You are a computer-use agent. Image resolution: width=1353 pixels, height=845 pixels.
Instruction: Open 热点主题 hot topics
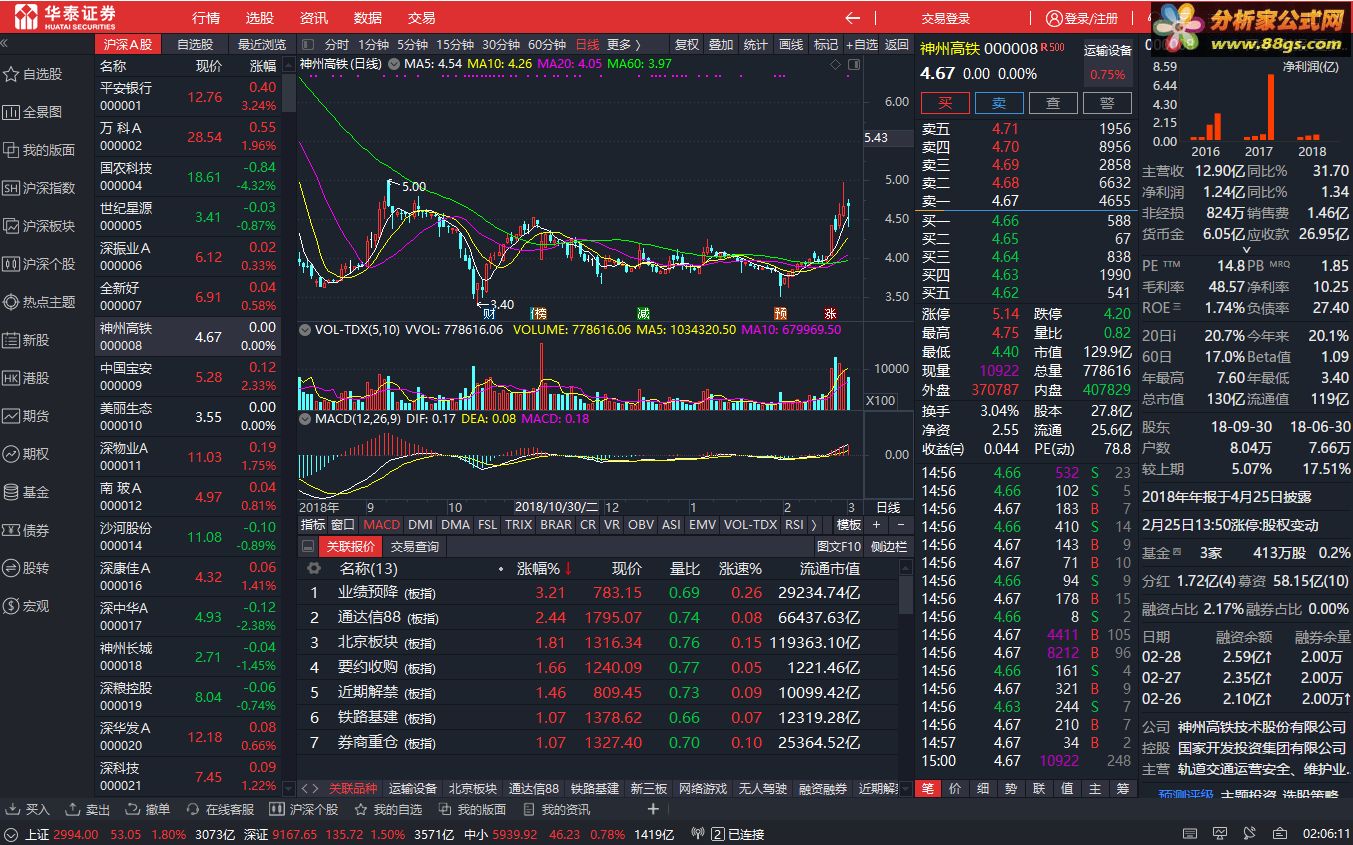tap(40, 302)
